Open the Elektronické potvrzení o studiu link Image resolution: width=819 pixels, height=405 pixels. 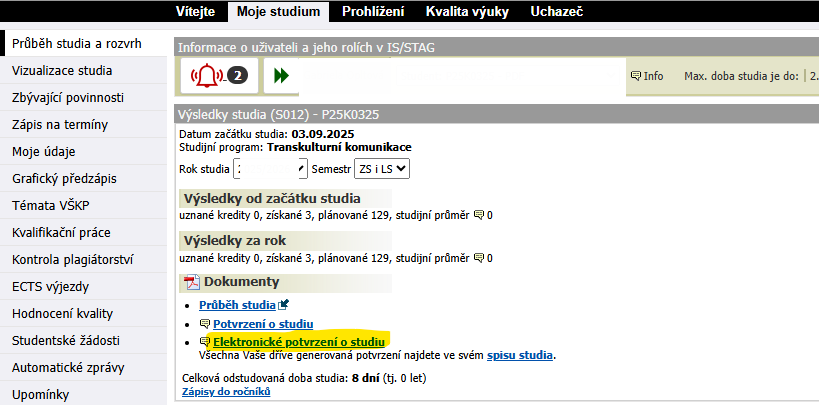click(x=299, y=342)
